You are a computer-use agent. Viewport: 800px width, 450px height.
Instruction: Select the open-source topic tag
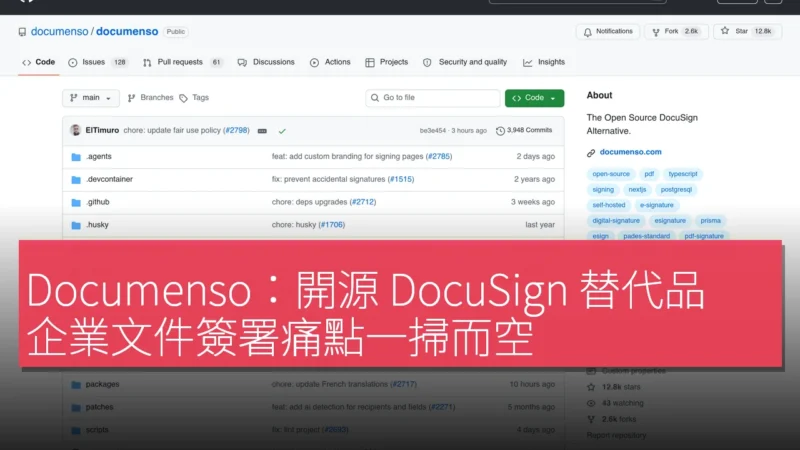[611, 174]
